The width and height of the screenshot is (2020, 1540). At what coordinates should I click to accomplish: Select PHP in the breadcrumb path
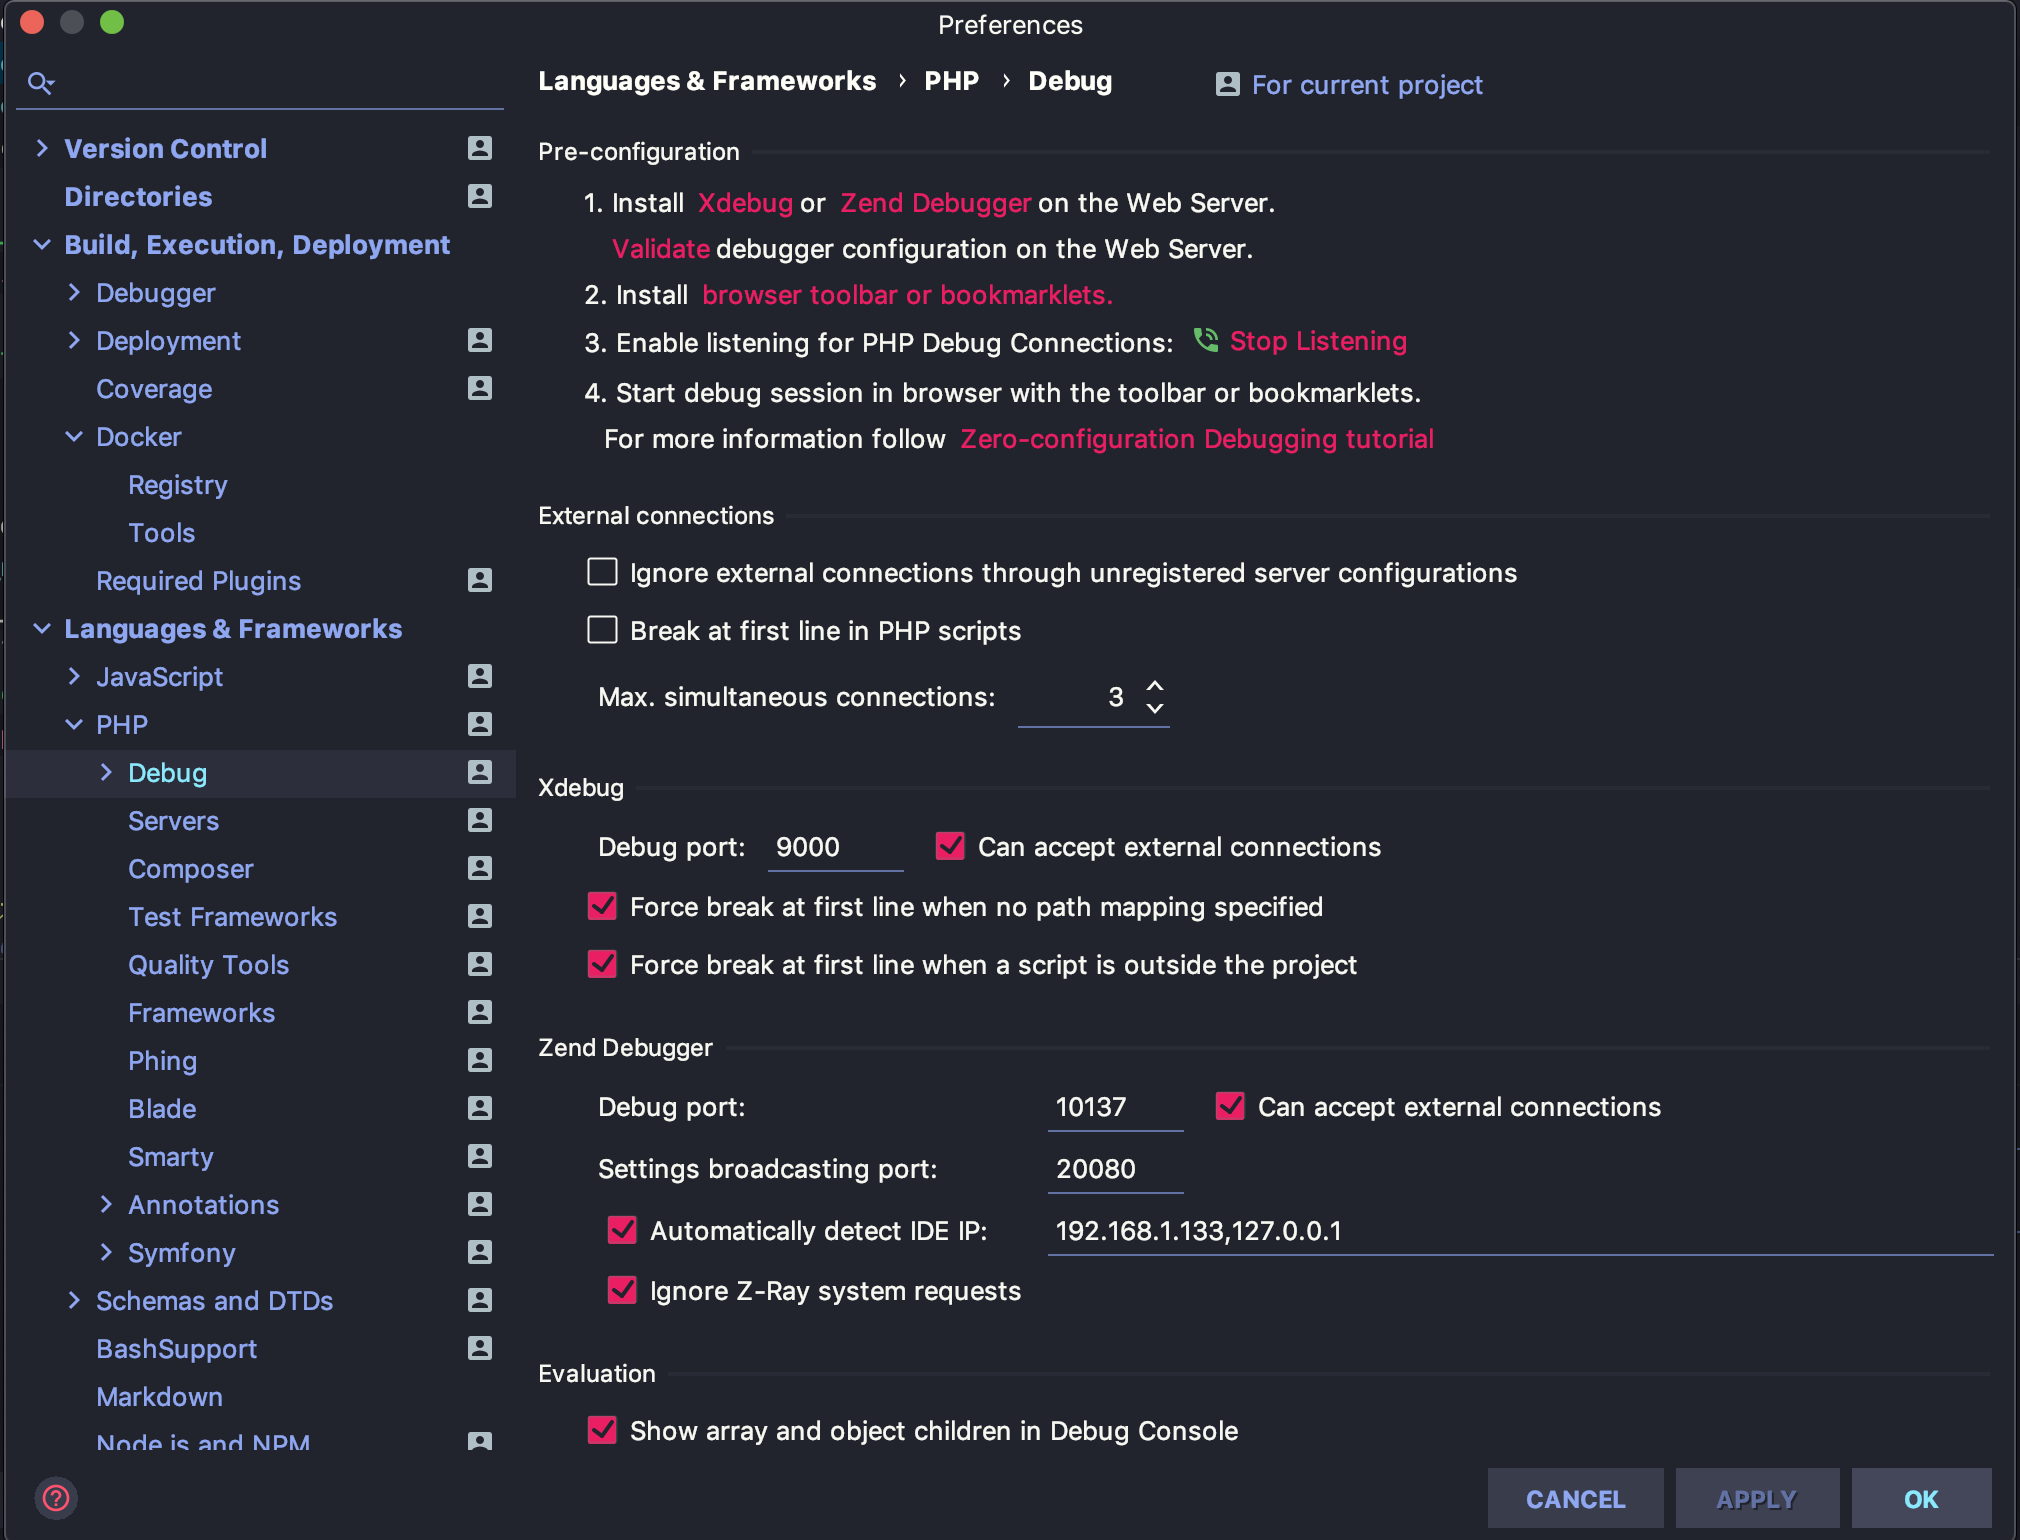950,81
